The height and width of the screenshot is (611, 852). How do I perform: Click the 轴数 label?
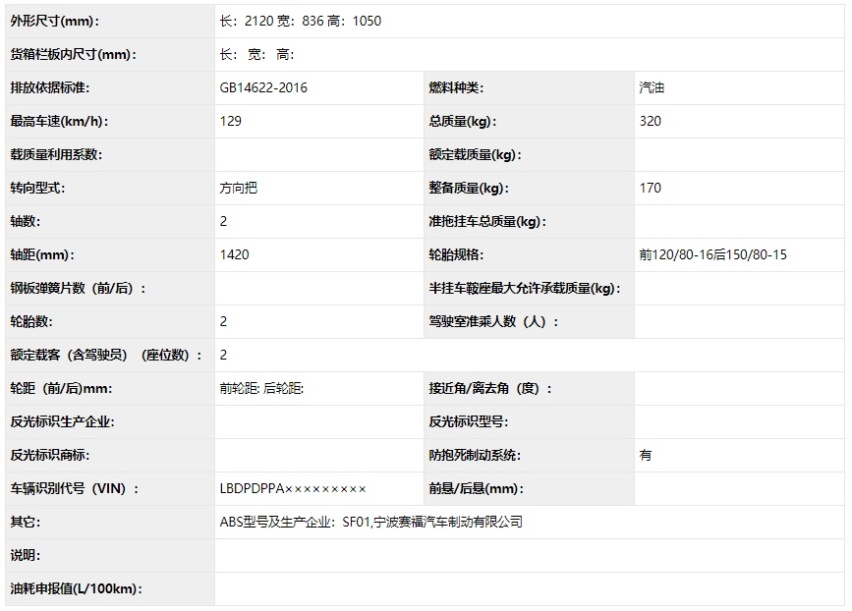click(25, 221)
